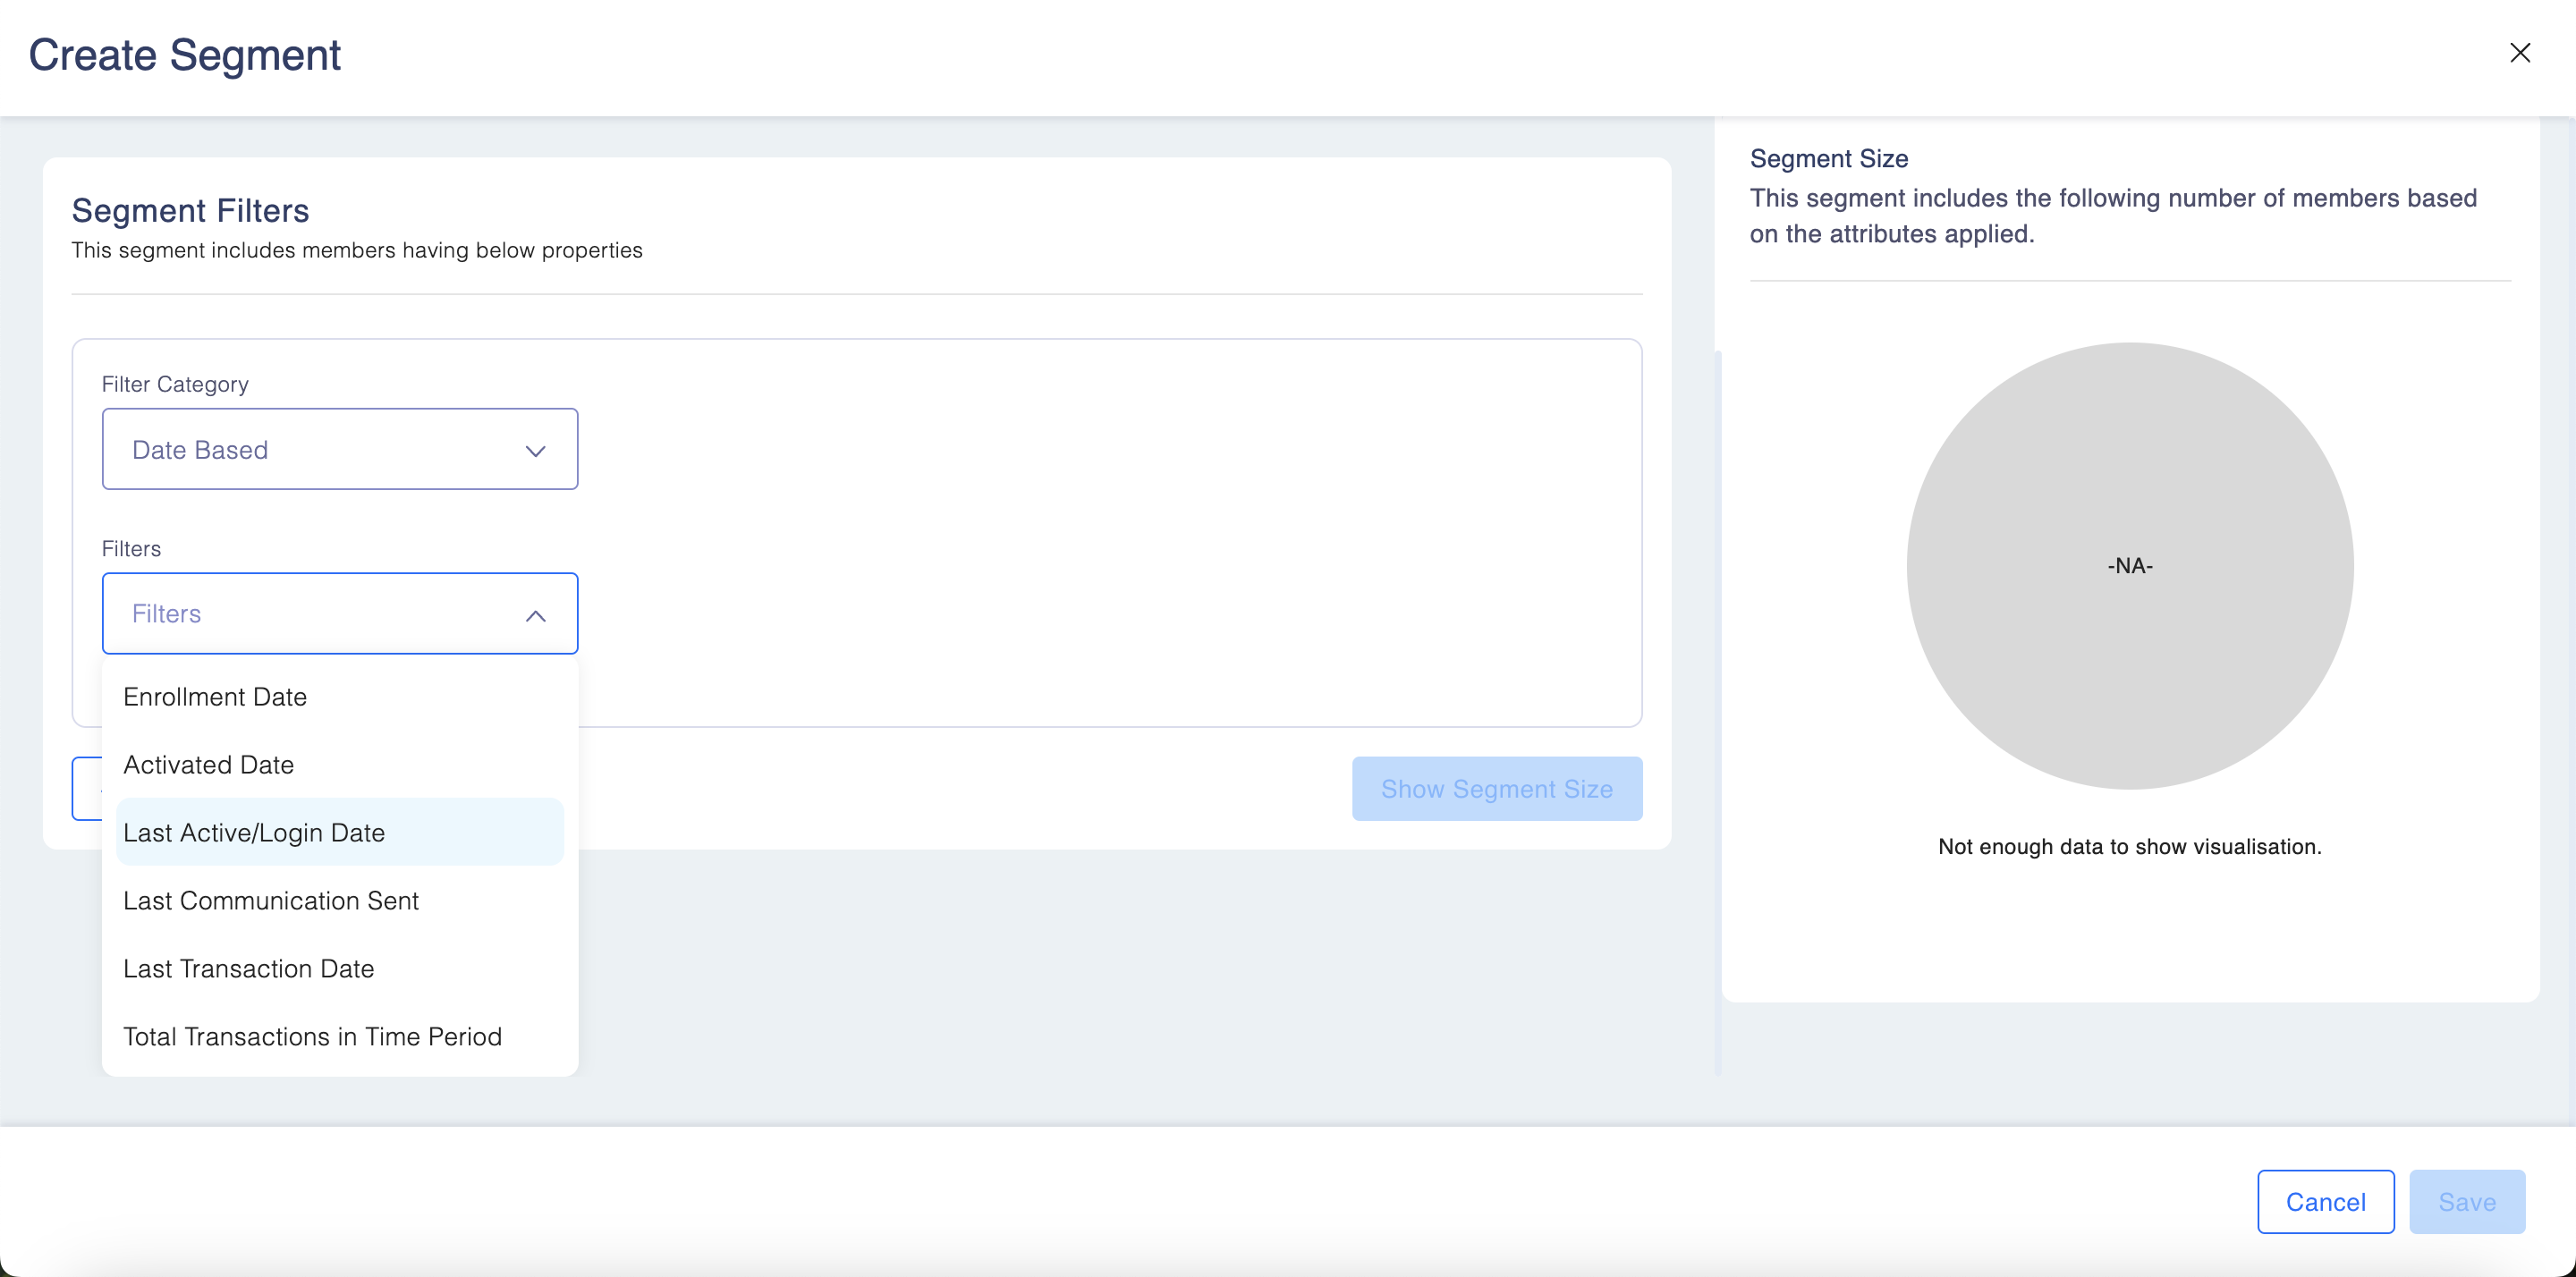
Task: Click the Filter Category chevron-down arrow
Action: pos(535,451)
